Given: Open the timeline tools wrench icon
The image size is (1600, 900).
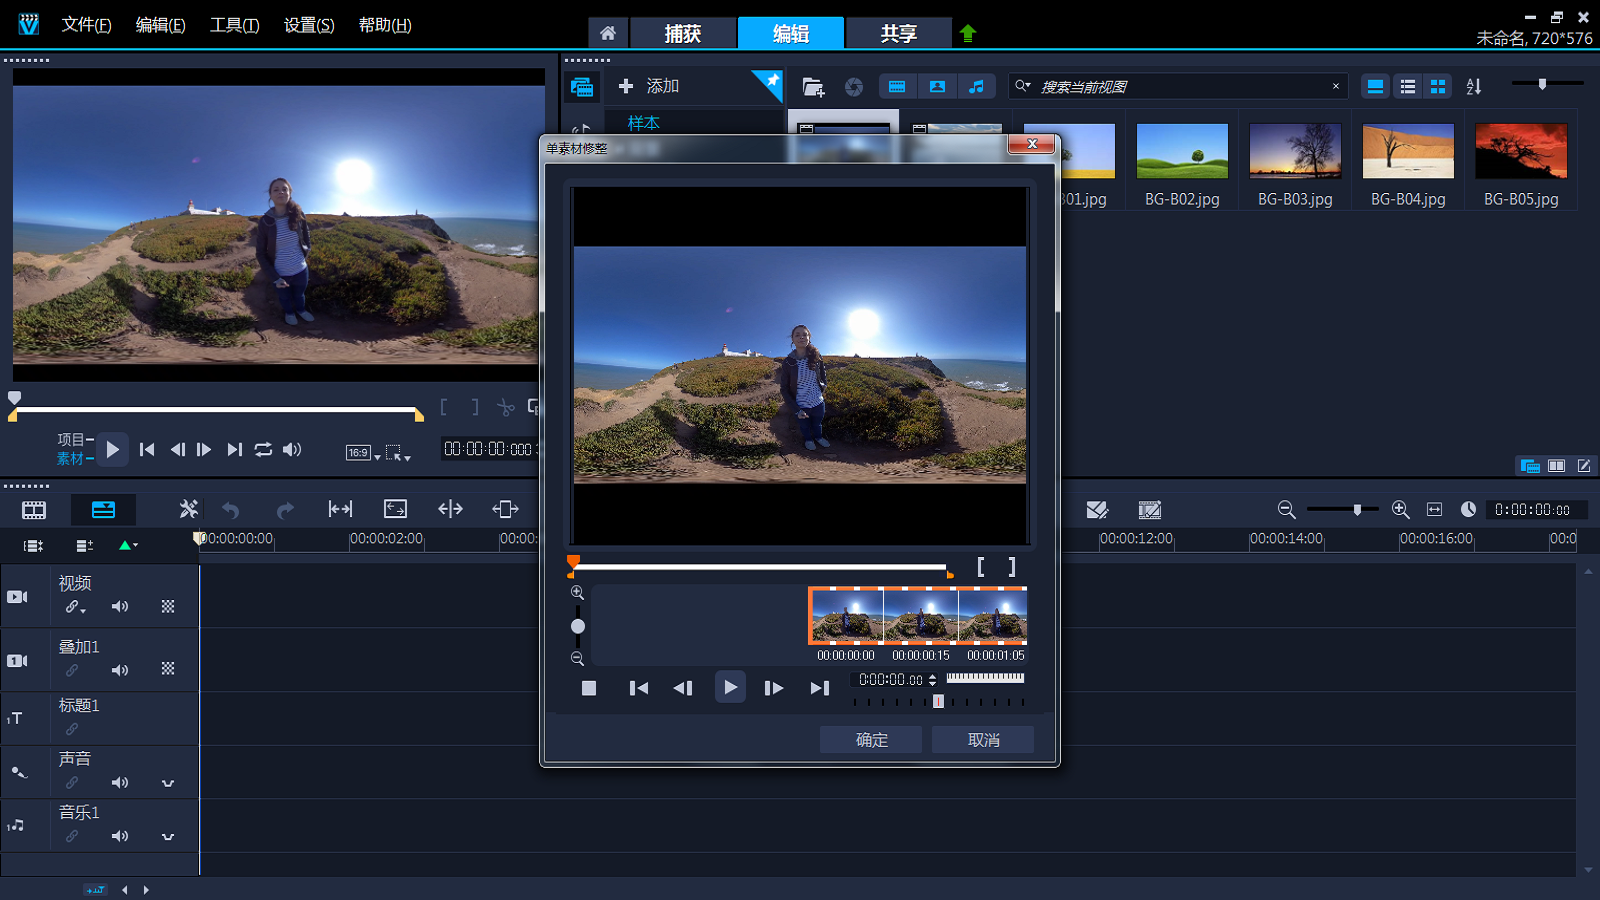Looking at the screenshot, I should click(188, 509).
